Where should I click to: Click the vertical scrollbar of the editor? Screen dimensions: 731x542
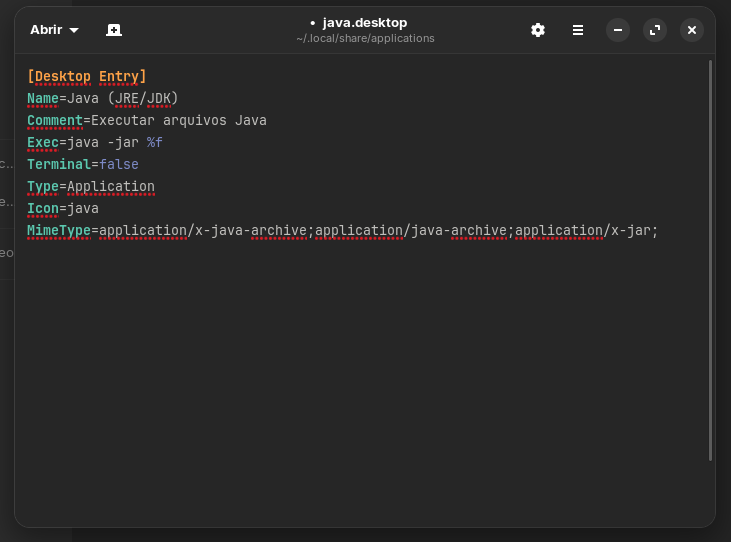[710, 260]
